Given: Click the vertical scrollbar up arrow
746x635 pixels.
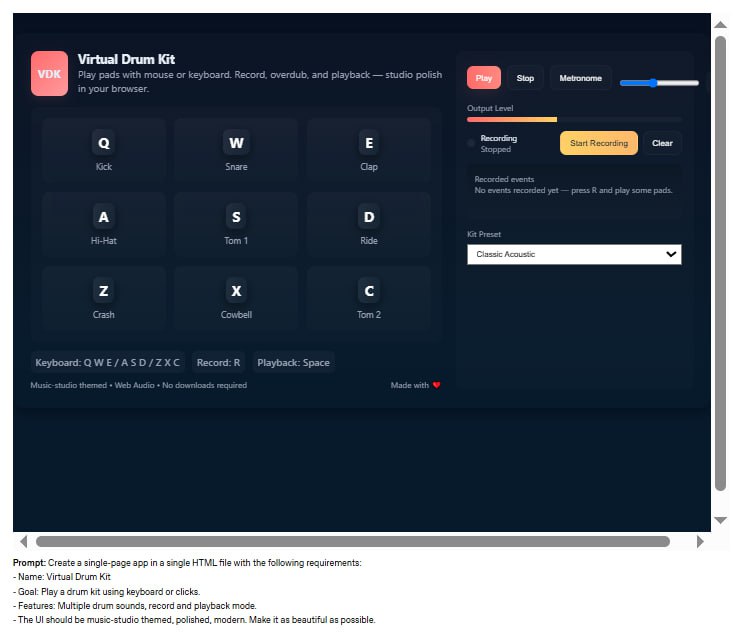Looking at the screenshot, I should [x=720, y=25].
